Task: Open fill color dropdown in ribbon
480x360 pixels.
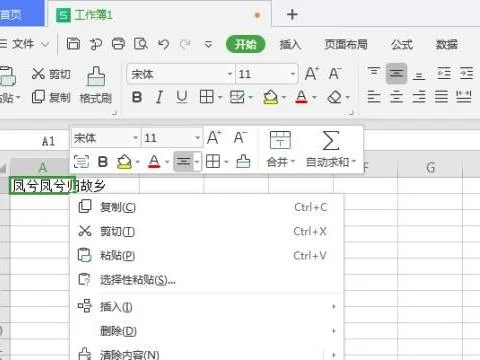Action: tap(284, 97)
